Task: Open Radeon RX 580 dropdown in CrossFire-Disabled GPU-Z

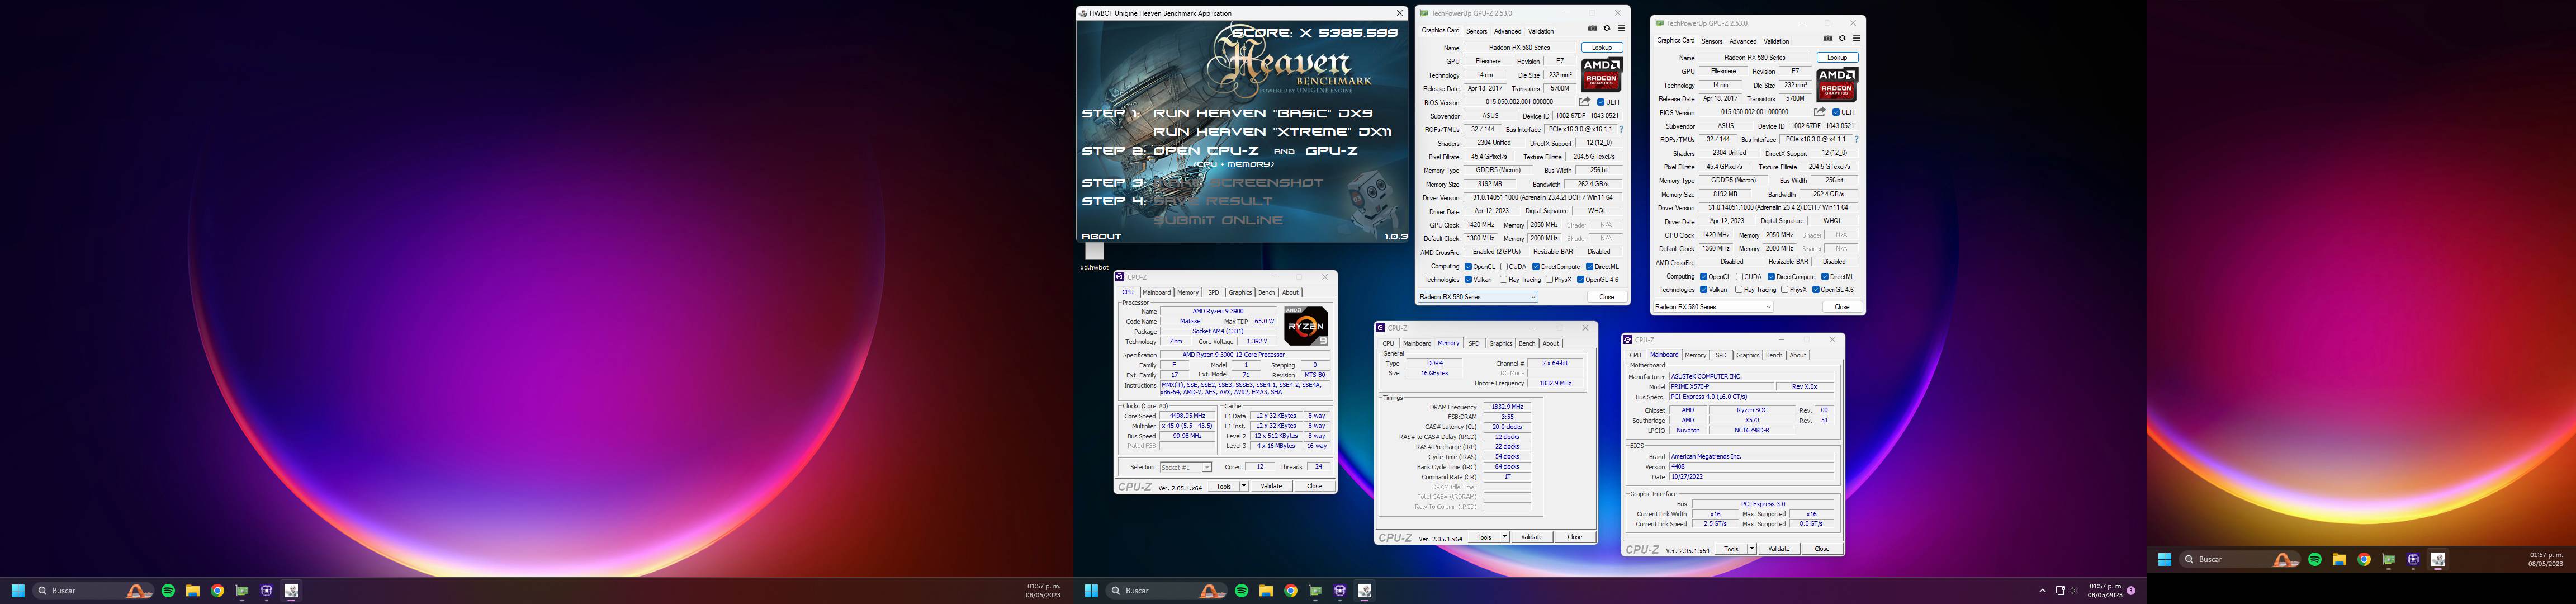Action: click(x=1713, y=307)
